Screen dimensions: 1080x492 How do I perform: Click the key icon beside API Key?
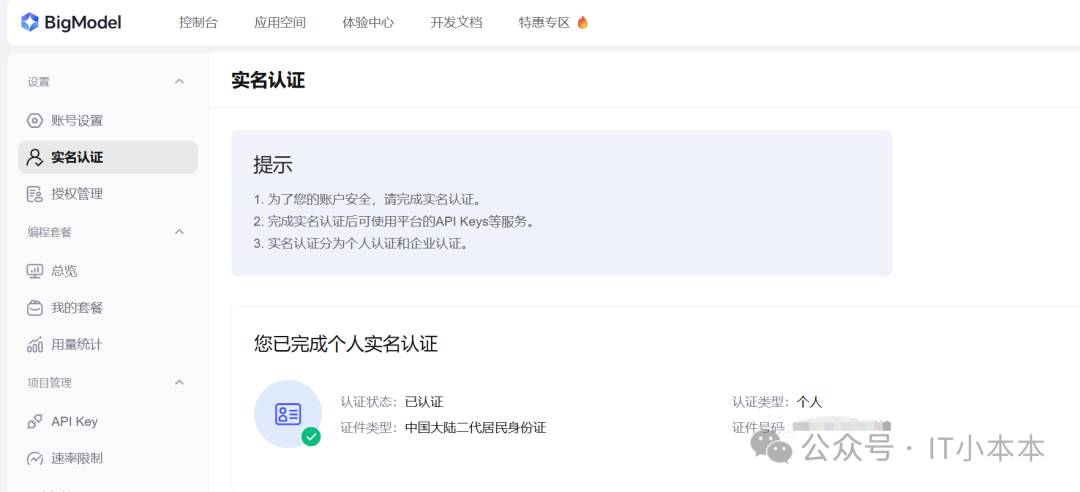(34, 421)
